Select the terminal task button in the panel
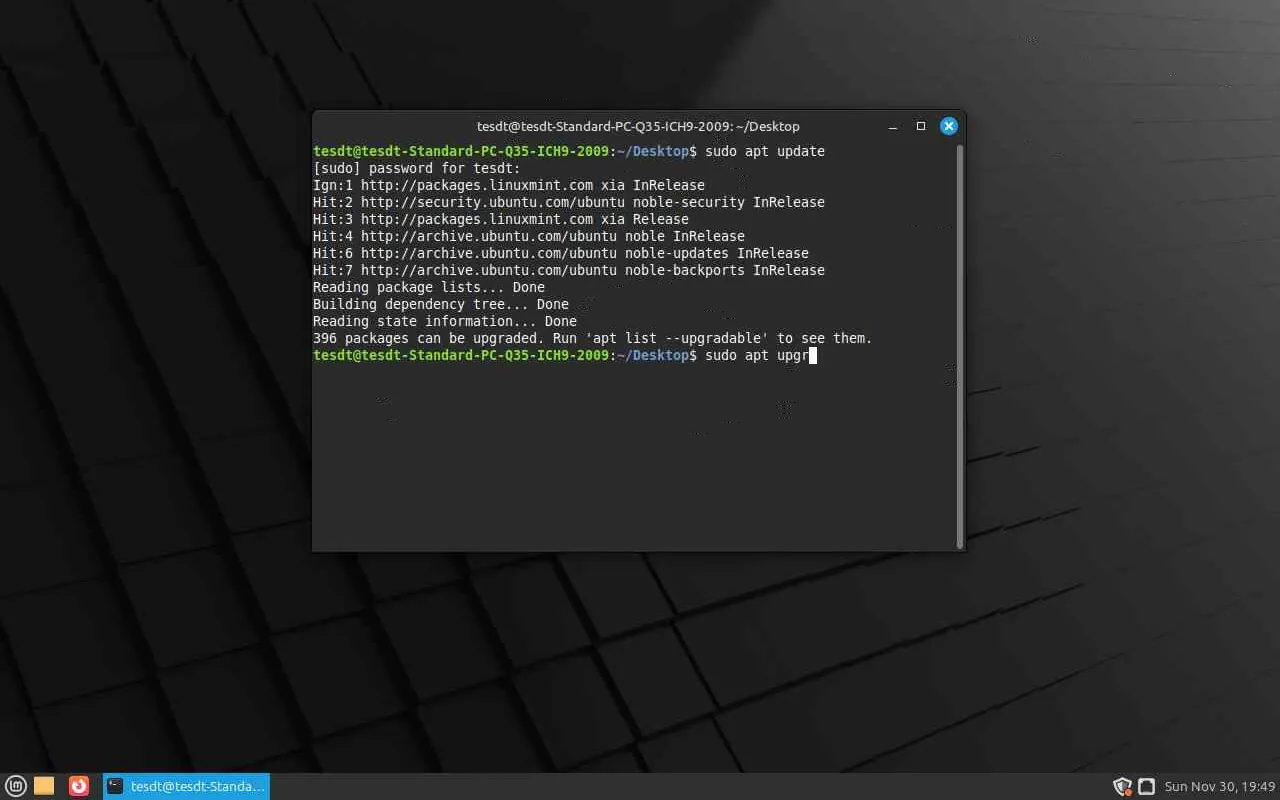The image size is (1280, 800). [186, 786]
